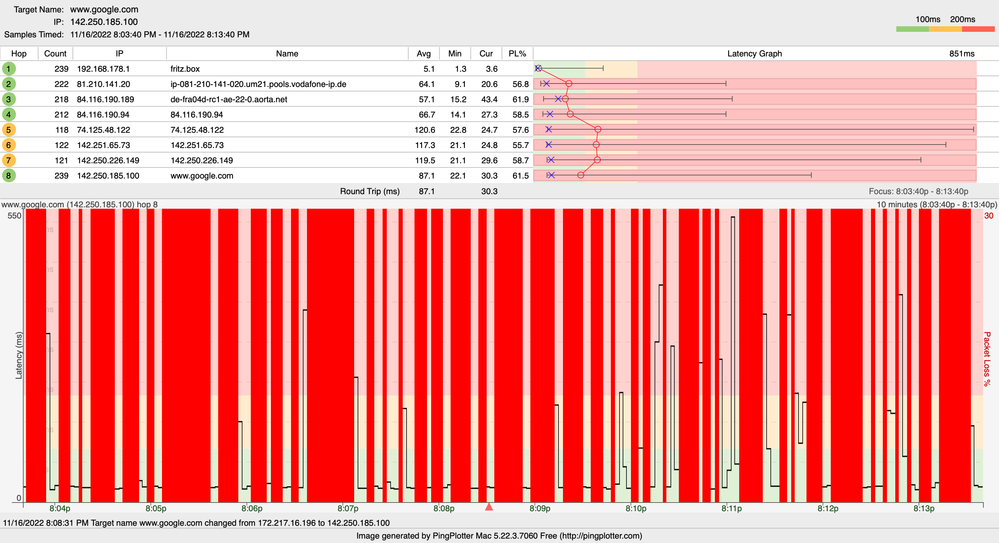This screenshot has height=543, width=999.
Task: Select the fritz.box hop name
Action: pos(185,69)
